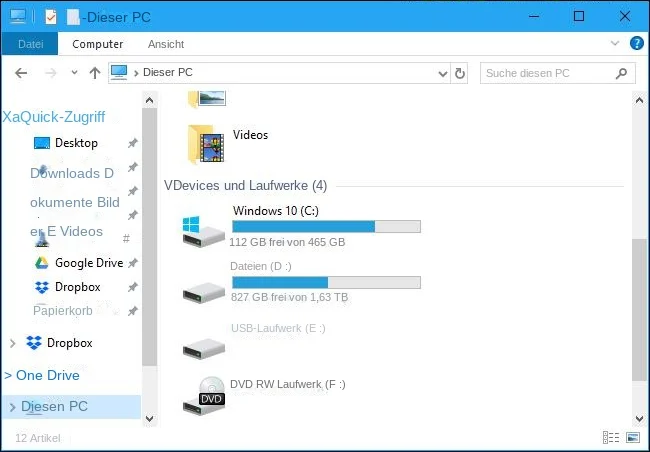The image size is (650, 452).
Task: Click the title bar PC system icon
Action: (x=18, y=17)
